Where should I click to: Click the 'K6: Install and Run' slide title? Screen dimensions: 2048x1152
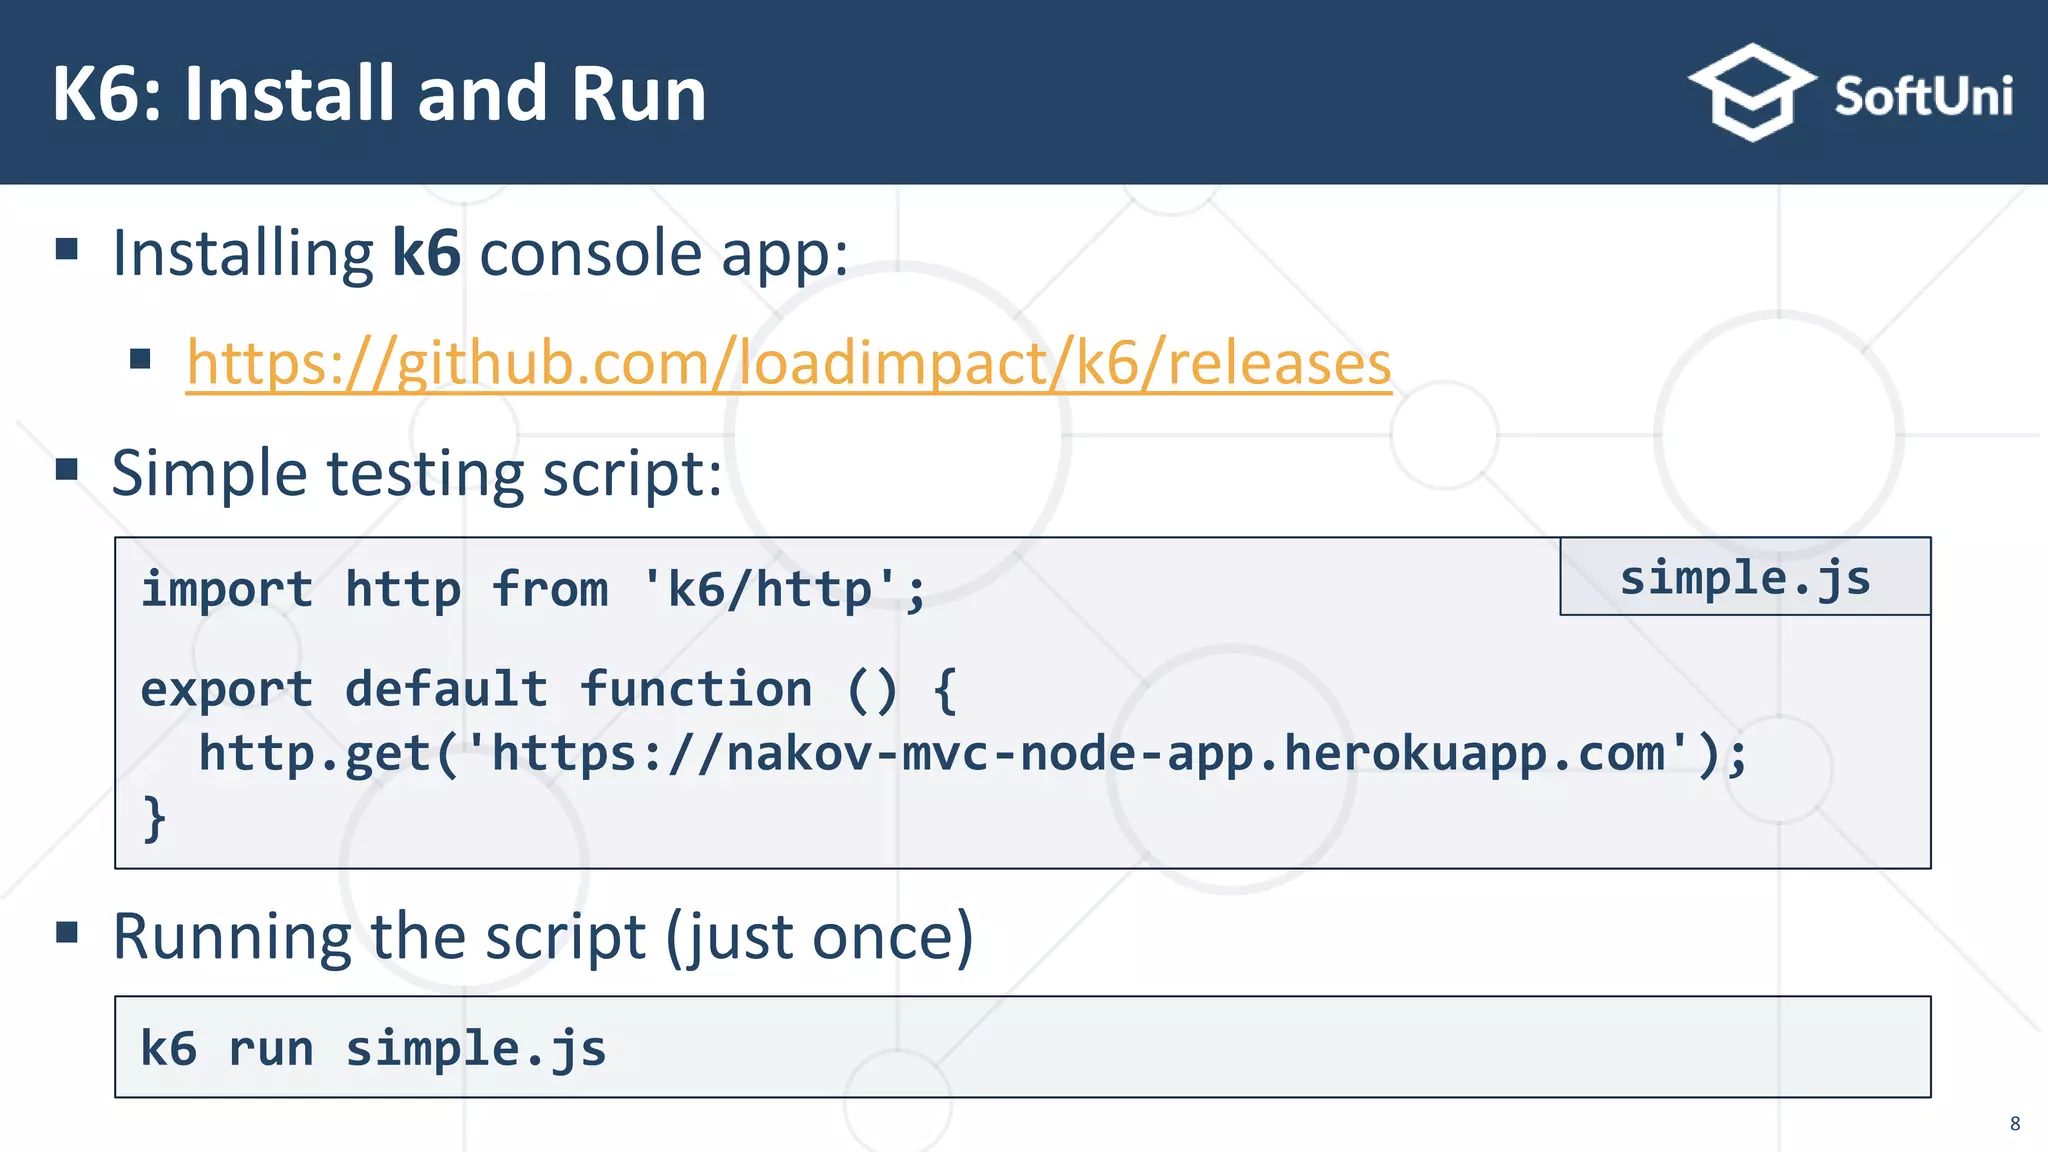(379, 94)
